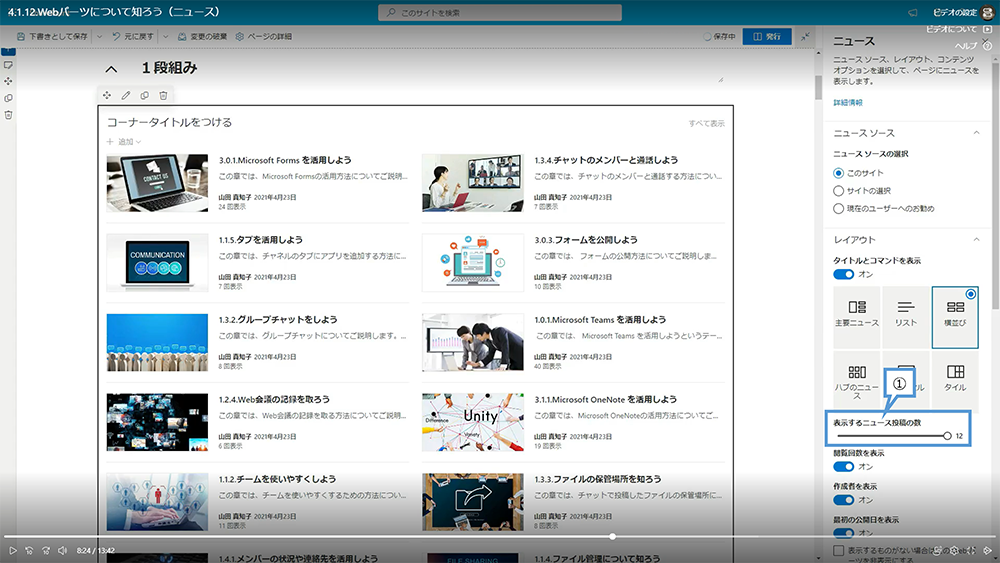The image size is (1000, 563).
Task: Click the duplicate web part icon in the web part toolbar
Action: (145, 95)
